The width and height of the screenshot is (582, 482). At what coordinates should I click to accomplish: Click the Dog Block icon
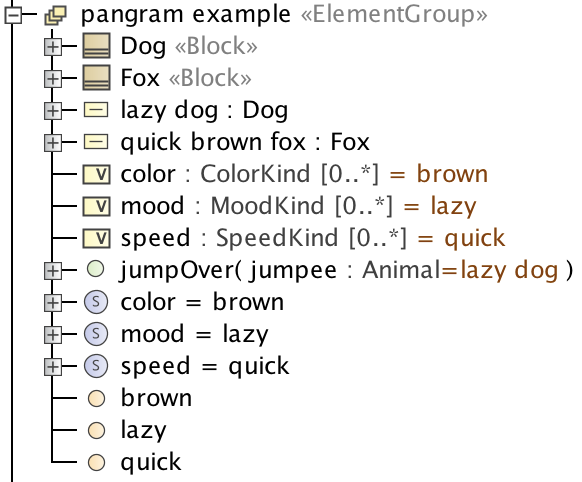[97, 46]
